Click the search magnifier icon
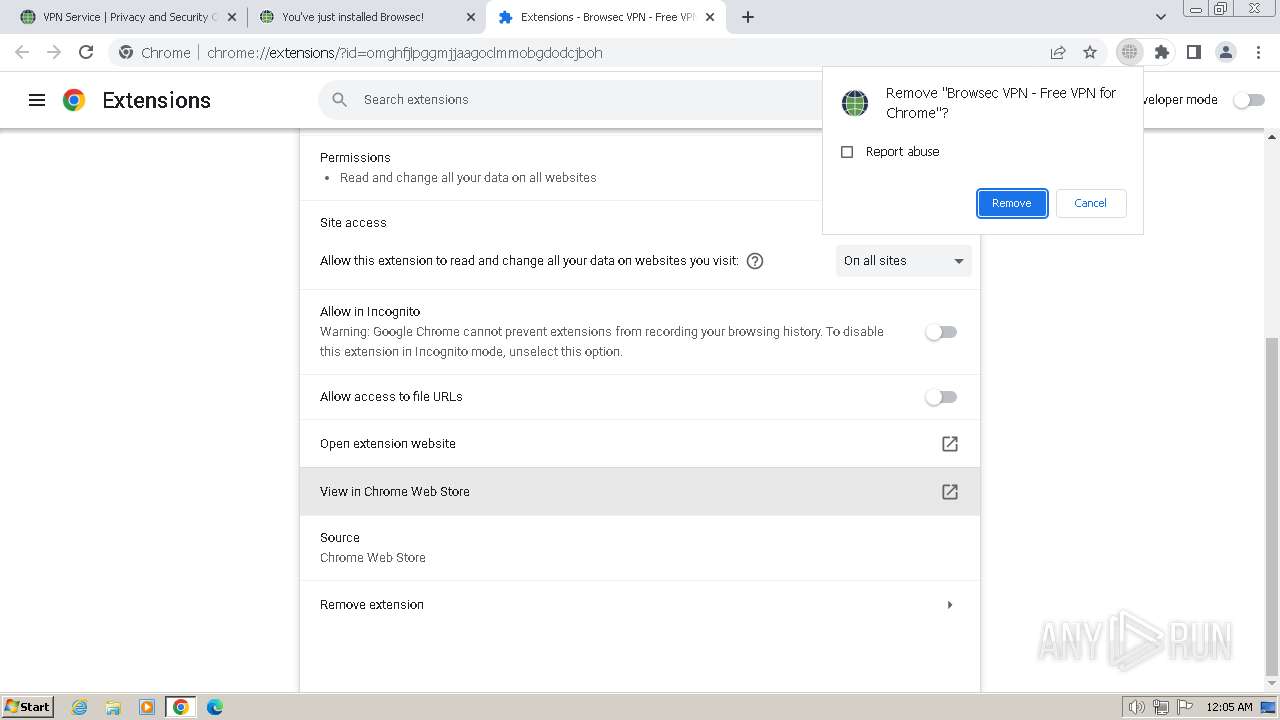This screenshot has height=720, width=1280. (x=340, y=100)
